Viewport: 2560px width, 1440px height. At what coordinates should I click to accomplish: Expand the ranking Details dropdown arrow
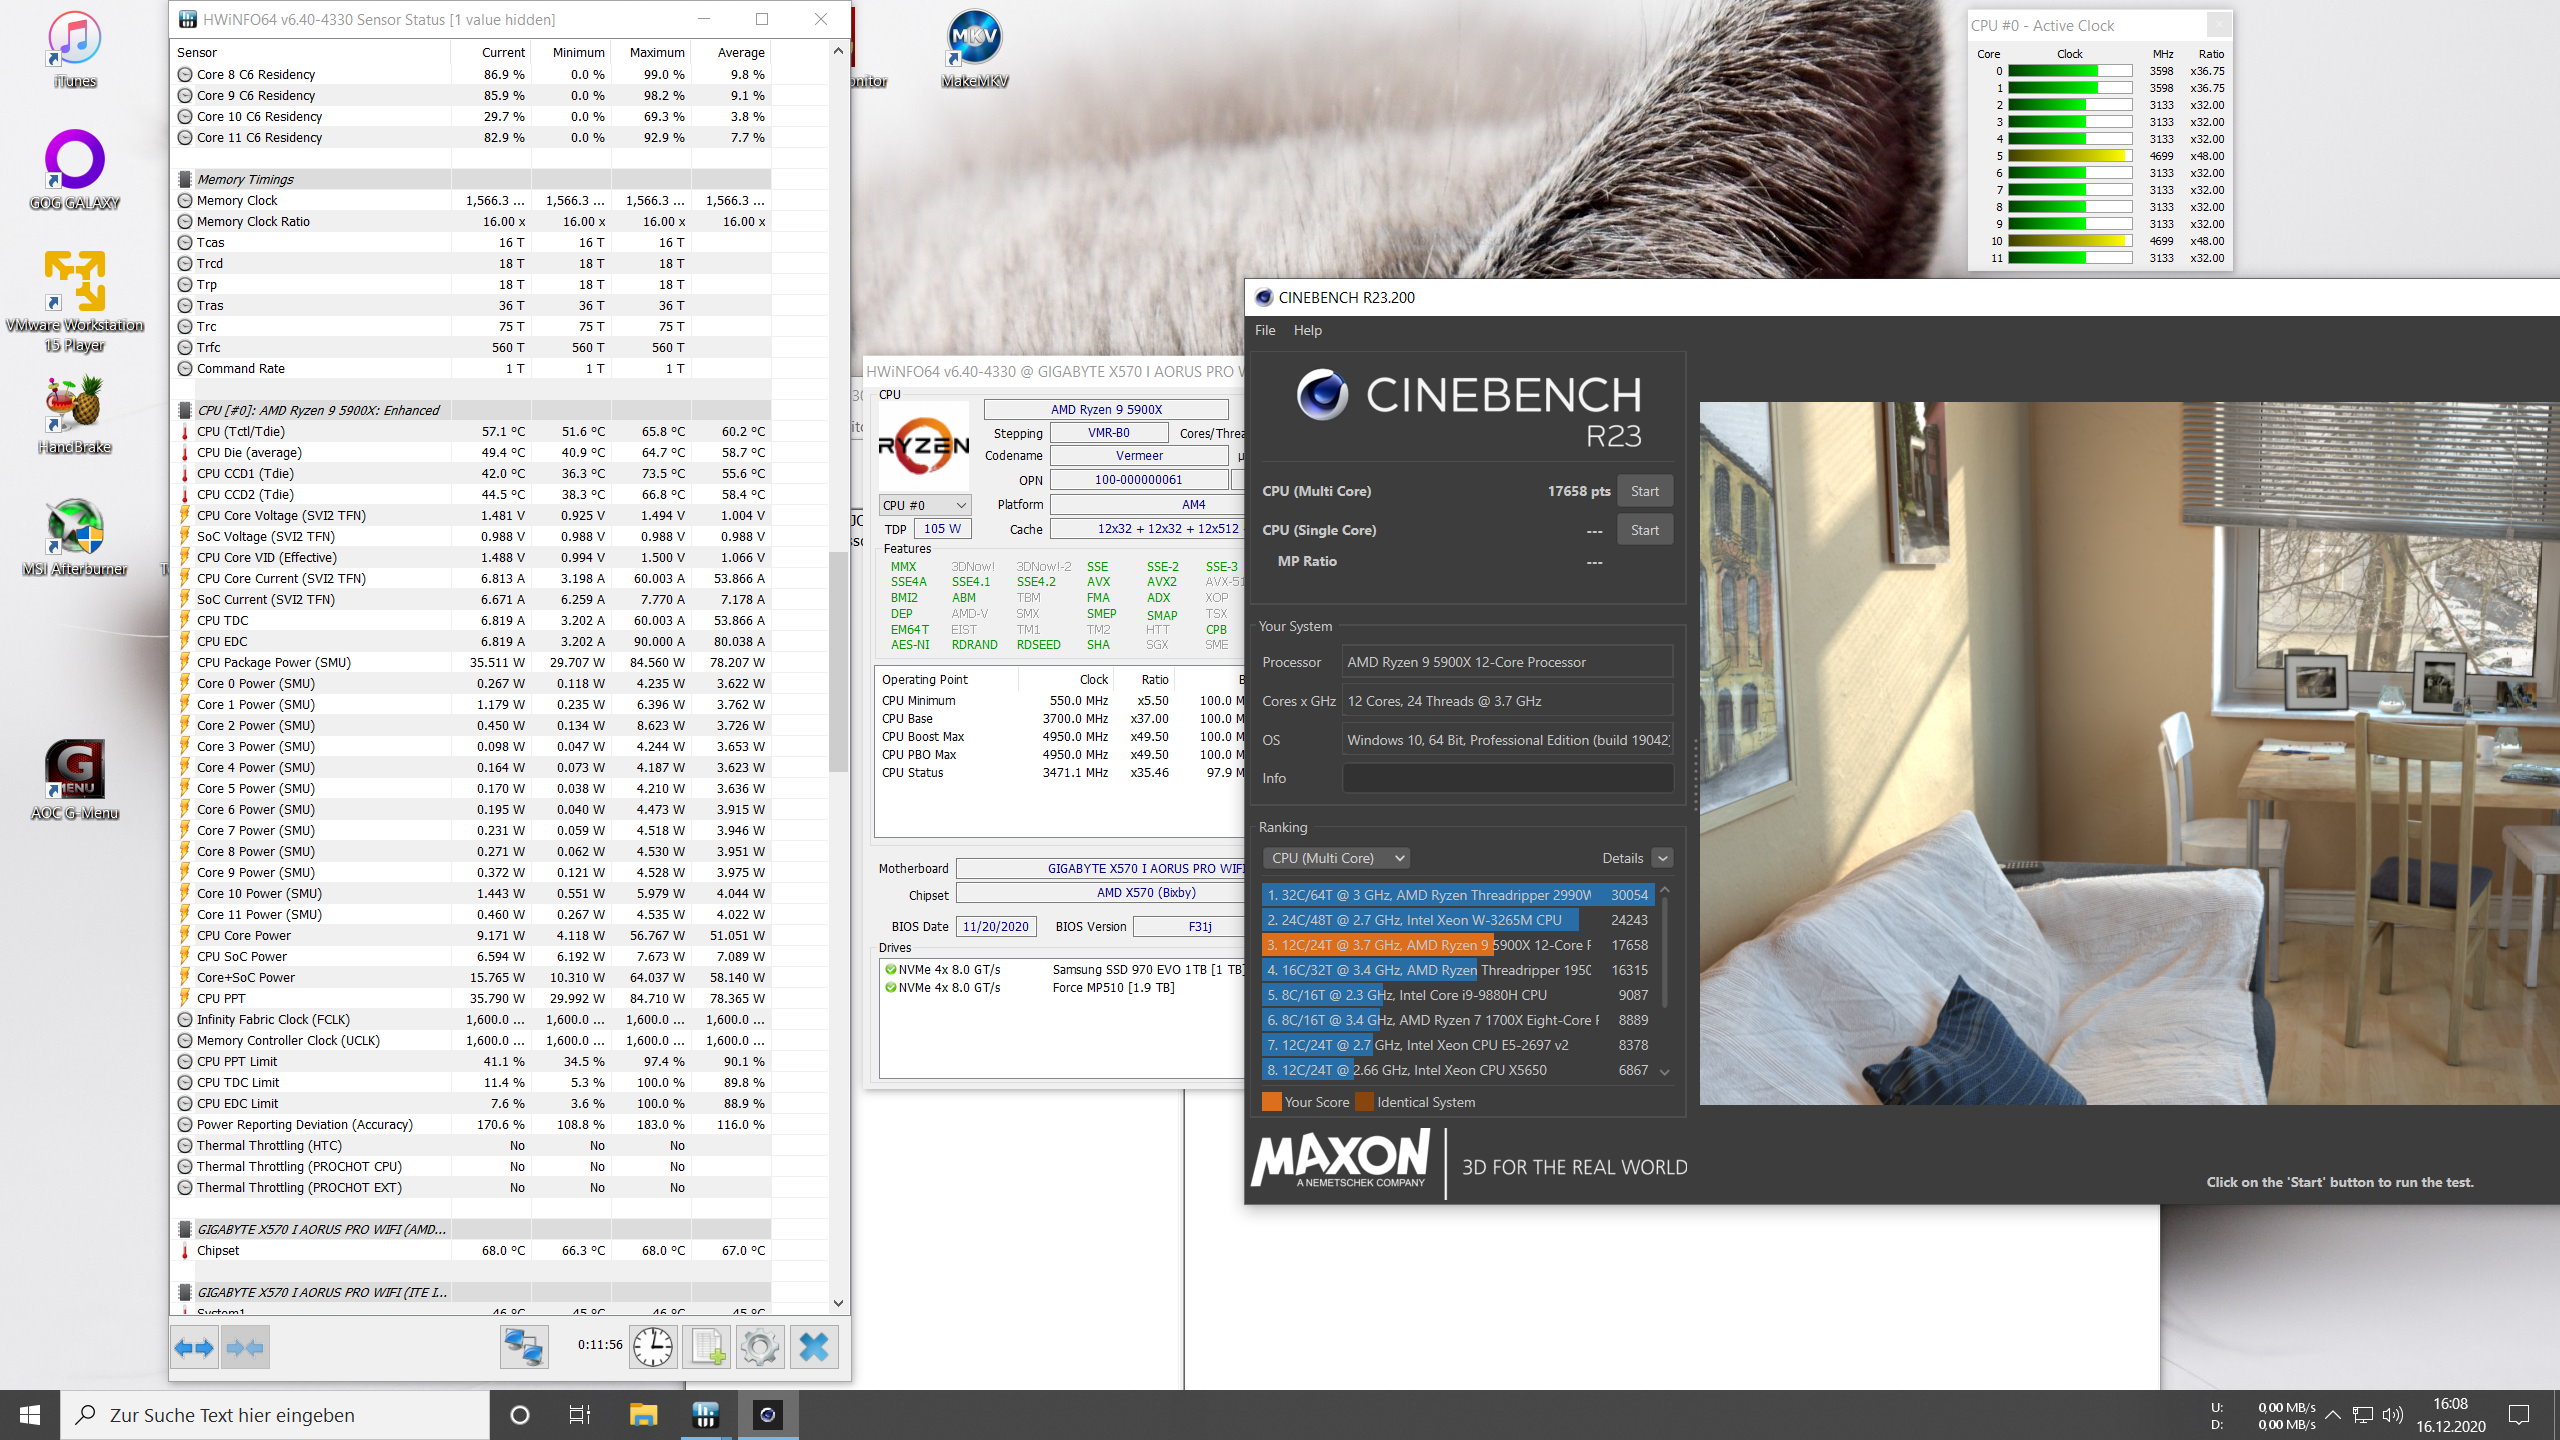coord(1662,858)
